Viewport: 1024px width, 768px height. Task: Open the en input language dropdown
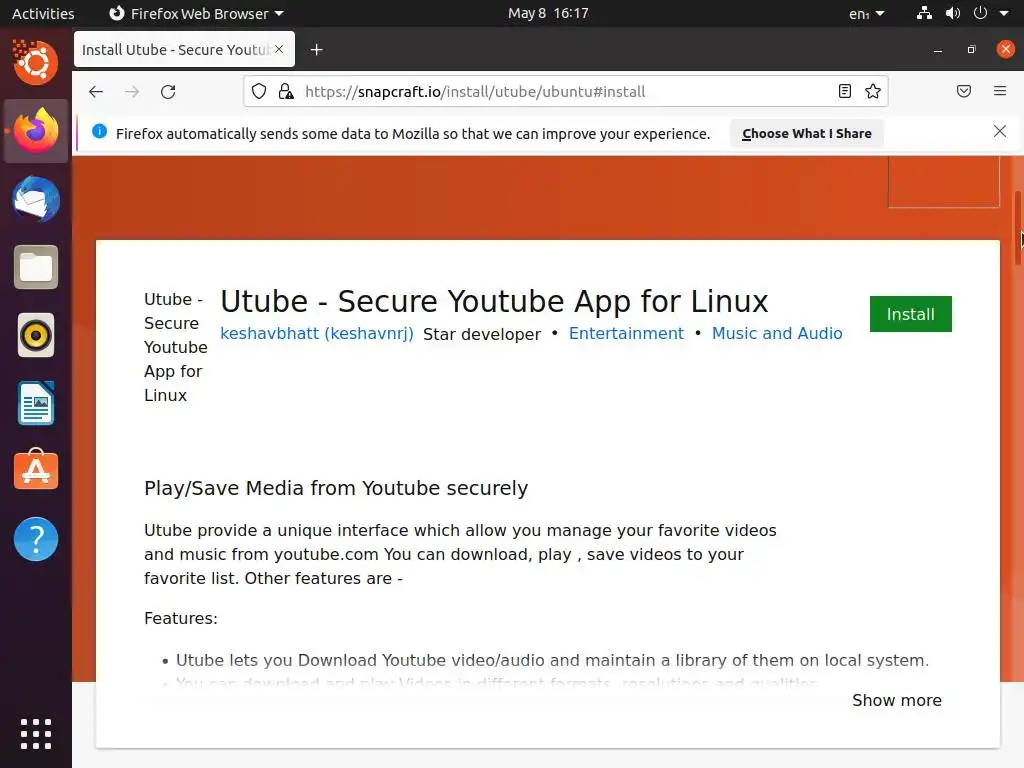point(867,13)
